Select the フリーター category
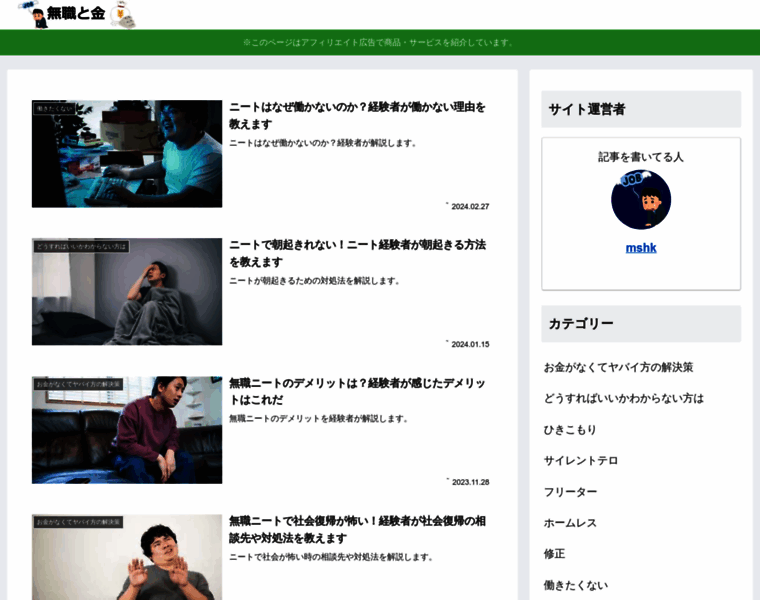This screenshot has width=760, height=600. [570, 492]
